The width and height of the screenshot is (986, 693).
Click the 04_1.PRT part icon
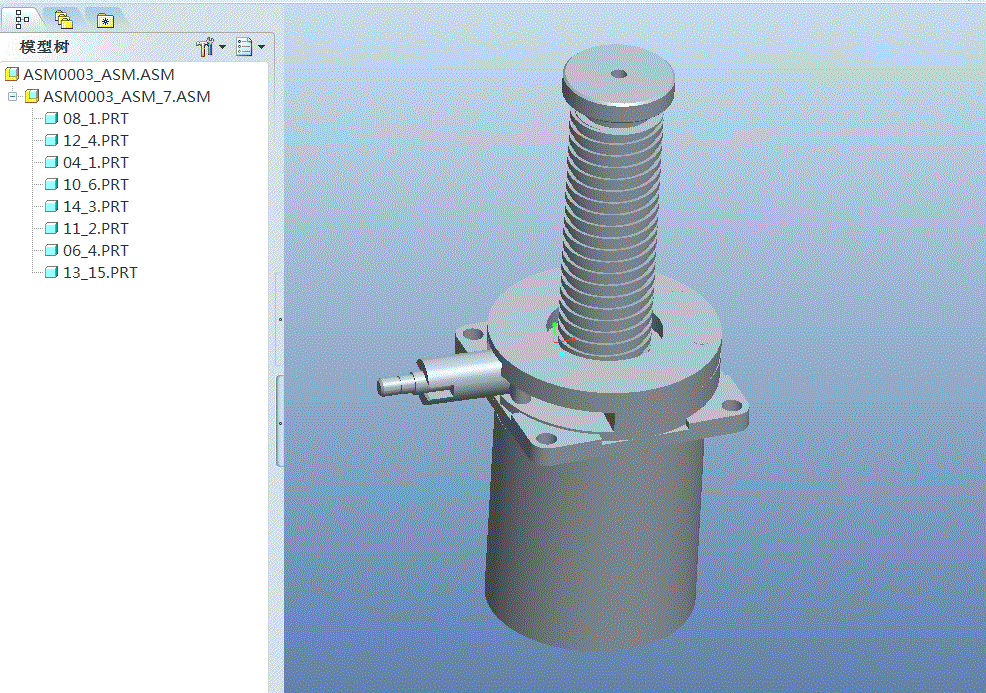click(x=52, y=162)
